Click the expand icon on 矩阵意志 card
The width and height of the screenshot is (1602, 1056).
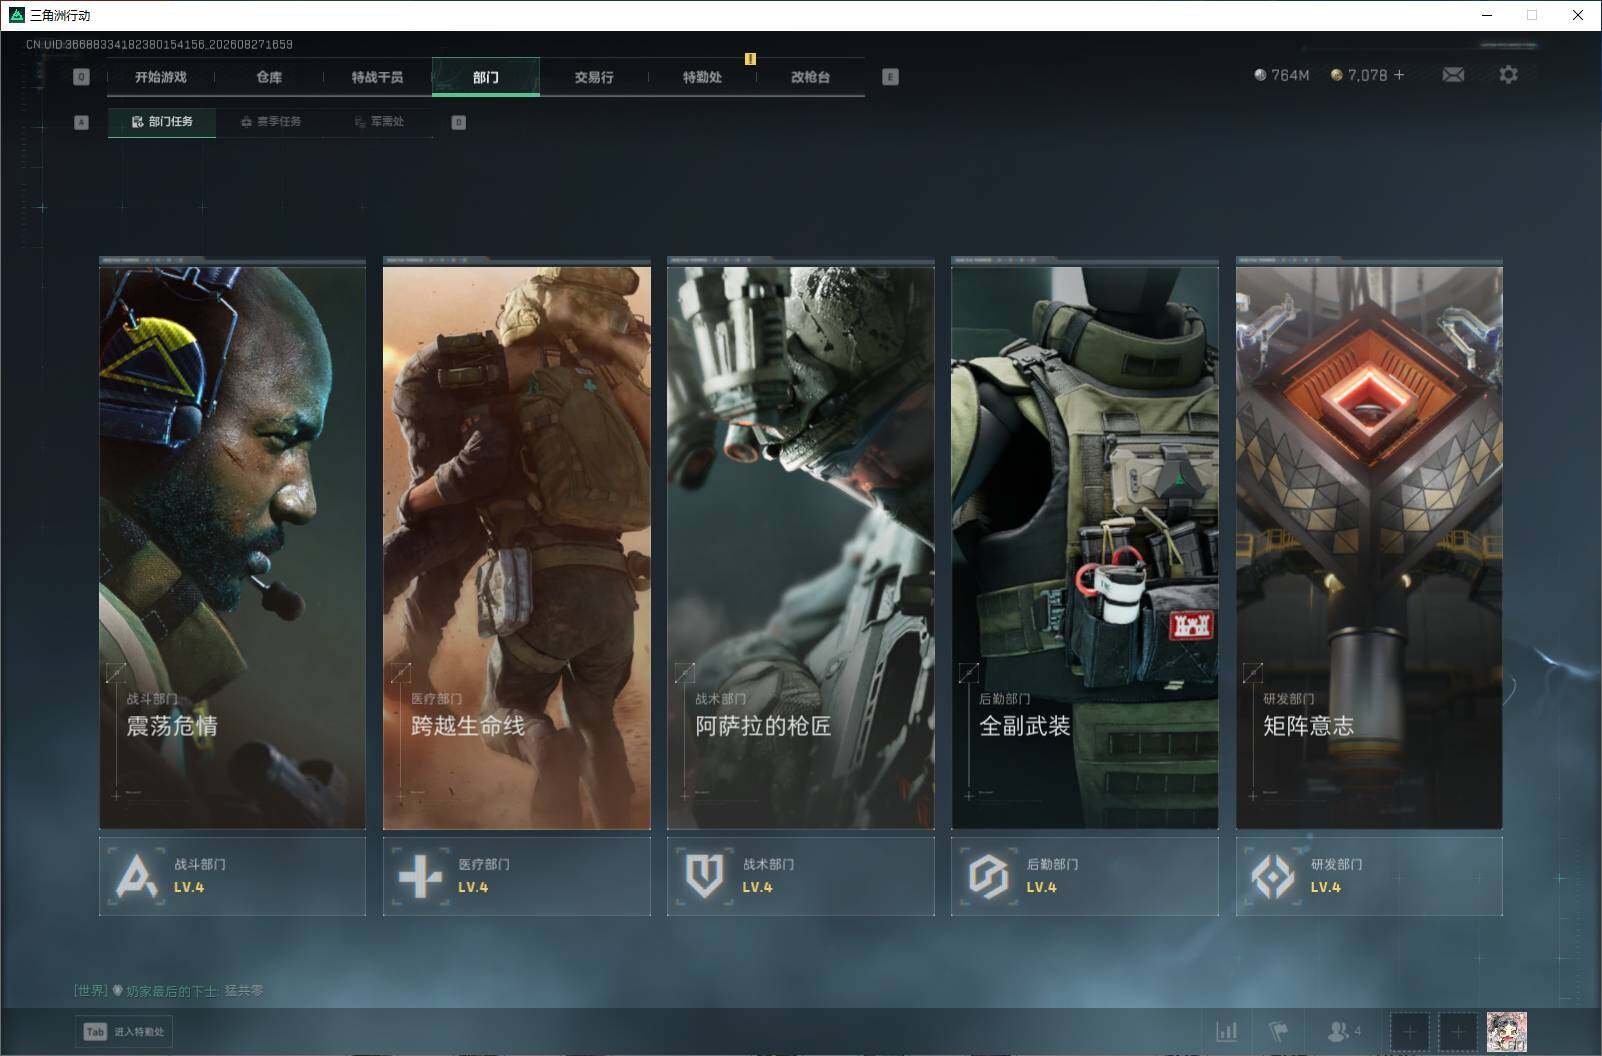(x=1252, y=673)
